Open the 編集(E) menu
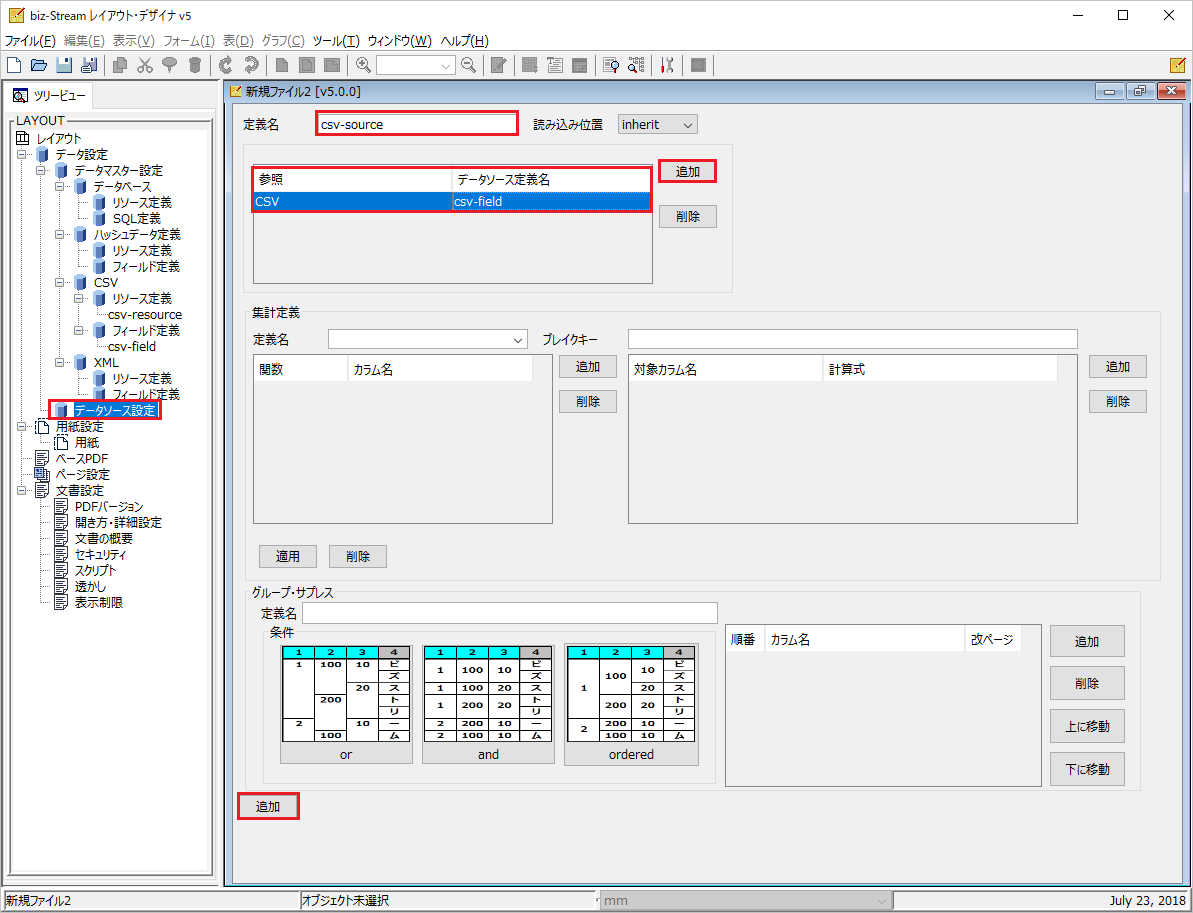The height and width of the screenshot is (913, 1193). 84,41
